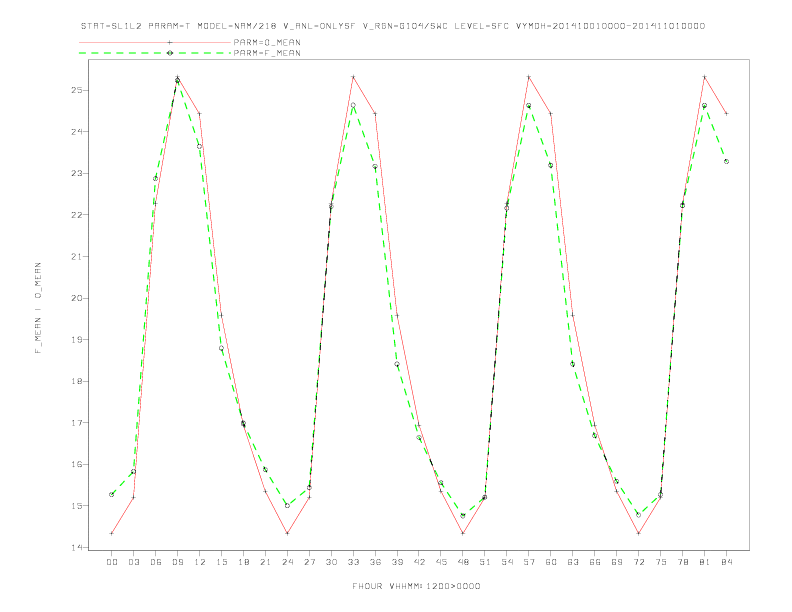Click x-axis forecast hour label 78

[x=683, y=562]
